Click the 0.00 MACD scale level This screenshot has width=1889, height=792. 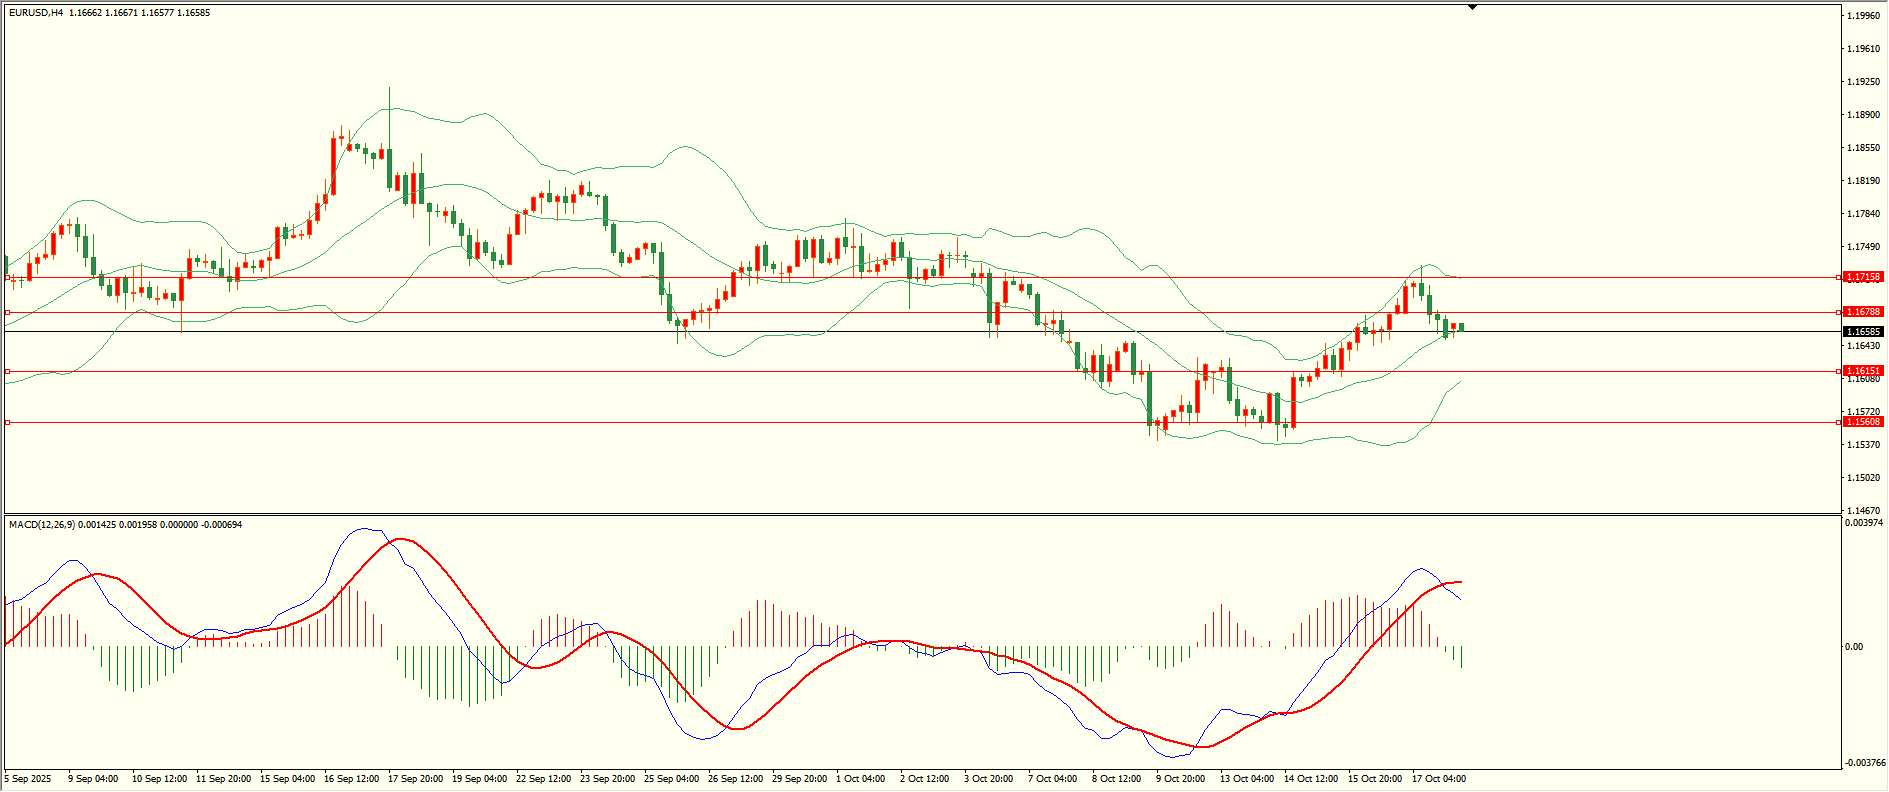(x=1853, y=647)
